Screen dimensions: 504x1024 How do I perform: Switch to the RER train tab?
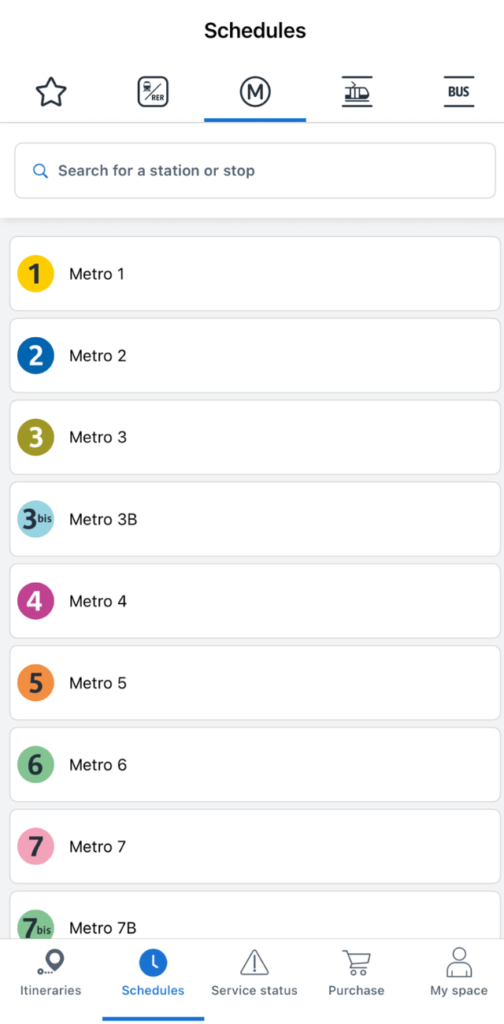153,92
